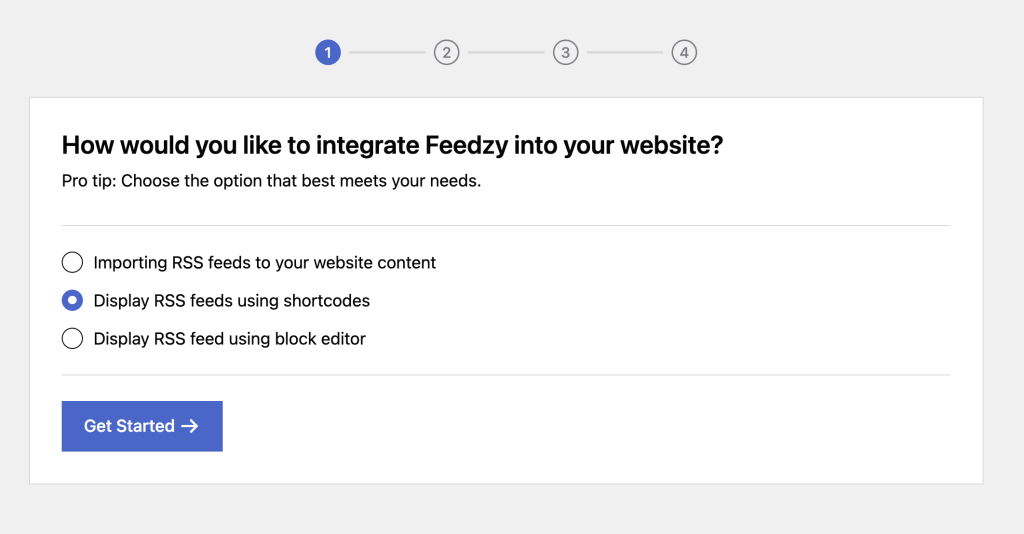Select the step 4 indicator

(x=684, y=52)
